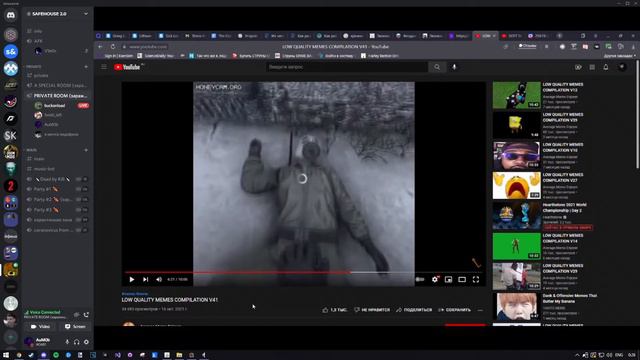Mute the video volume speaker
Image resolution: width=640 pixels, height=360 pixels.
[159, 280]
